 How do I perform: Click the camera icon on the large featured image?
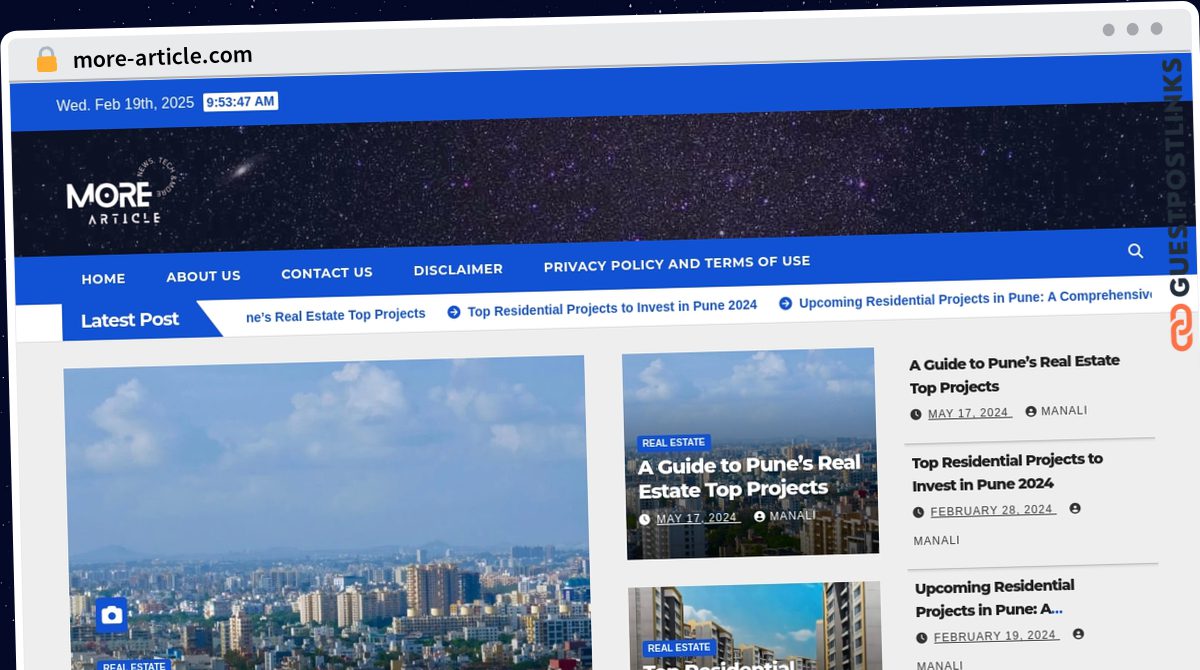tap(112, 615)
